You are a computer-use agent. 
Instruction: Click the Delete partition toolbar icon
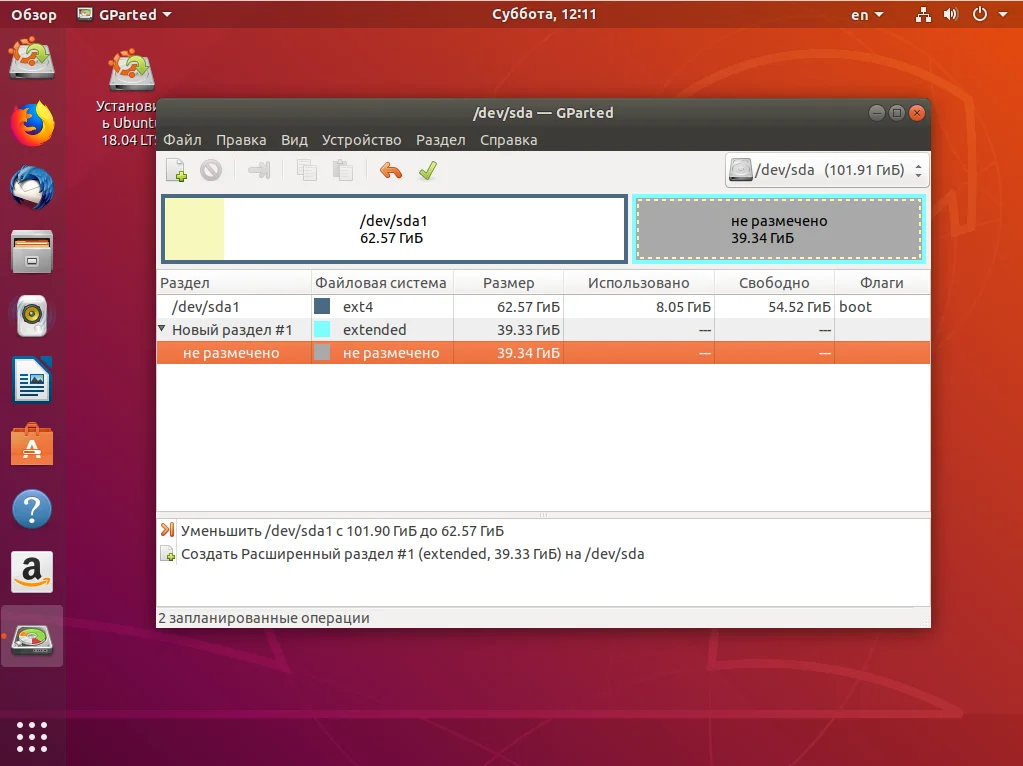pos(211,171)
